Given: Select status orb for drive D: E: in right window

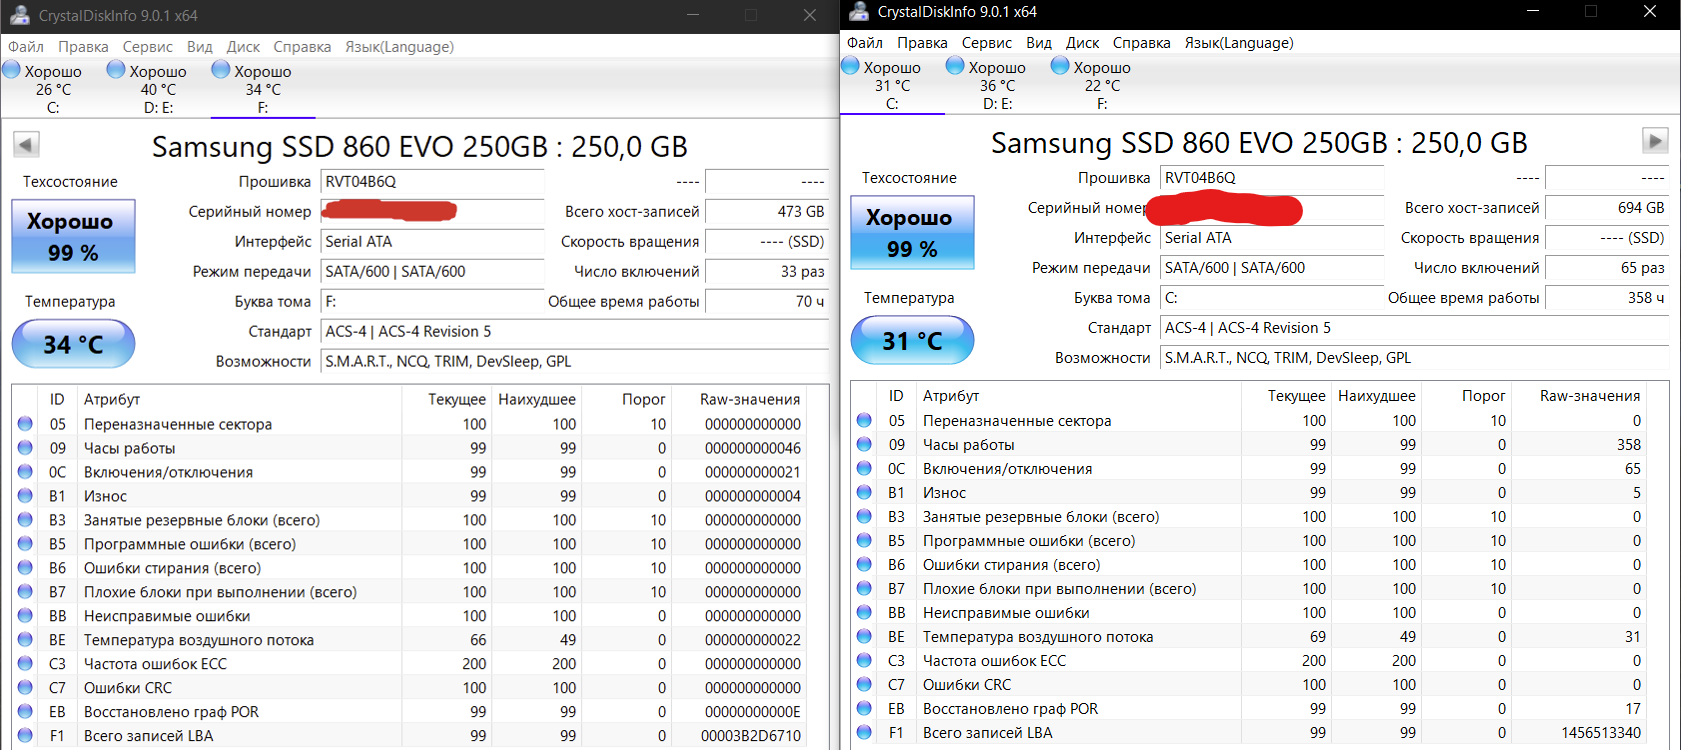Looking at the screenshot, I should (955, 66).
